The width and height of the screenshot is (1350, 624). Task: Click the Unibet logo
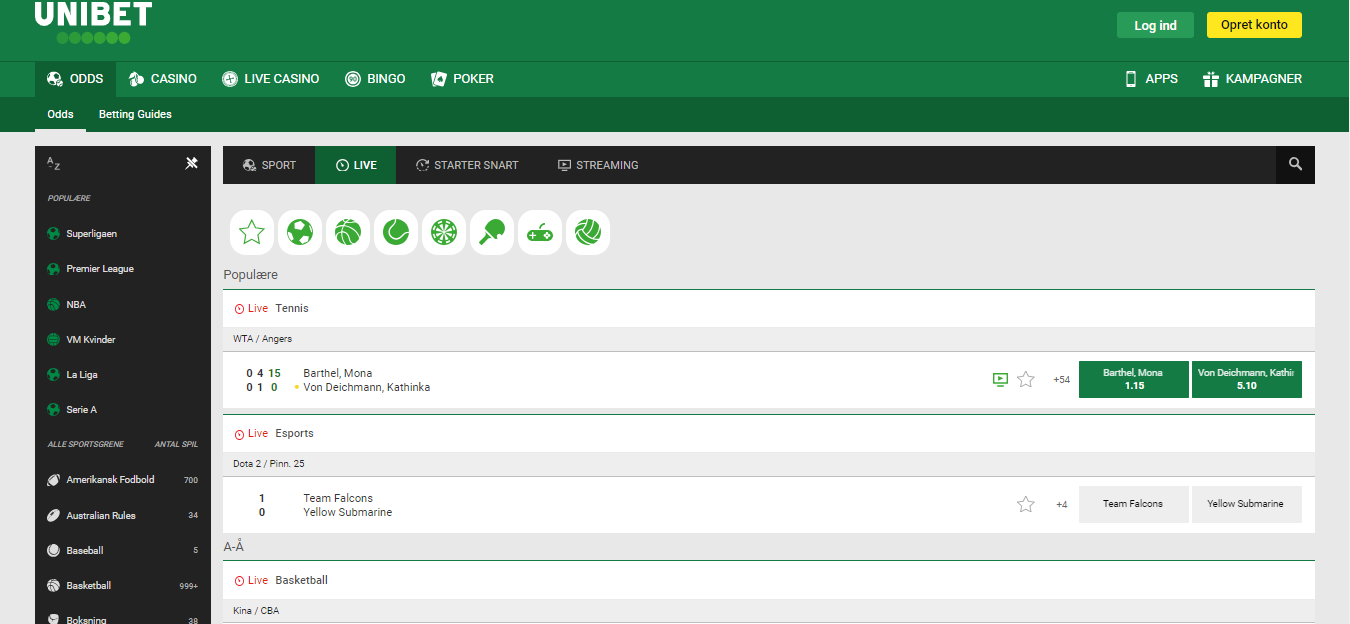click(x=93, y=22)
